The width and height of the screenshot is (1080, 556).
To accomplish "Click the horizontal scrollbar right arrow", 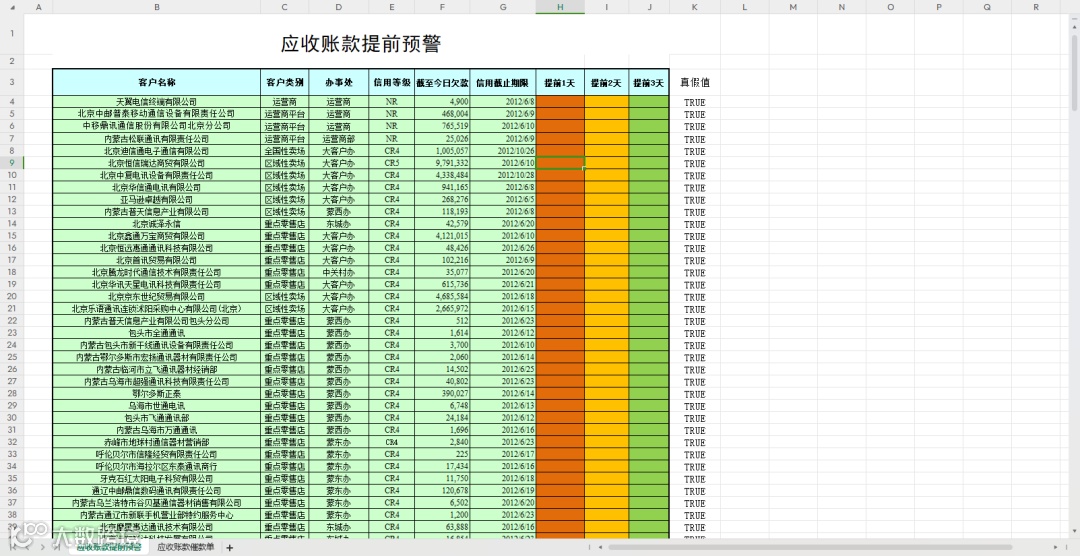I will [1057, 548].
